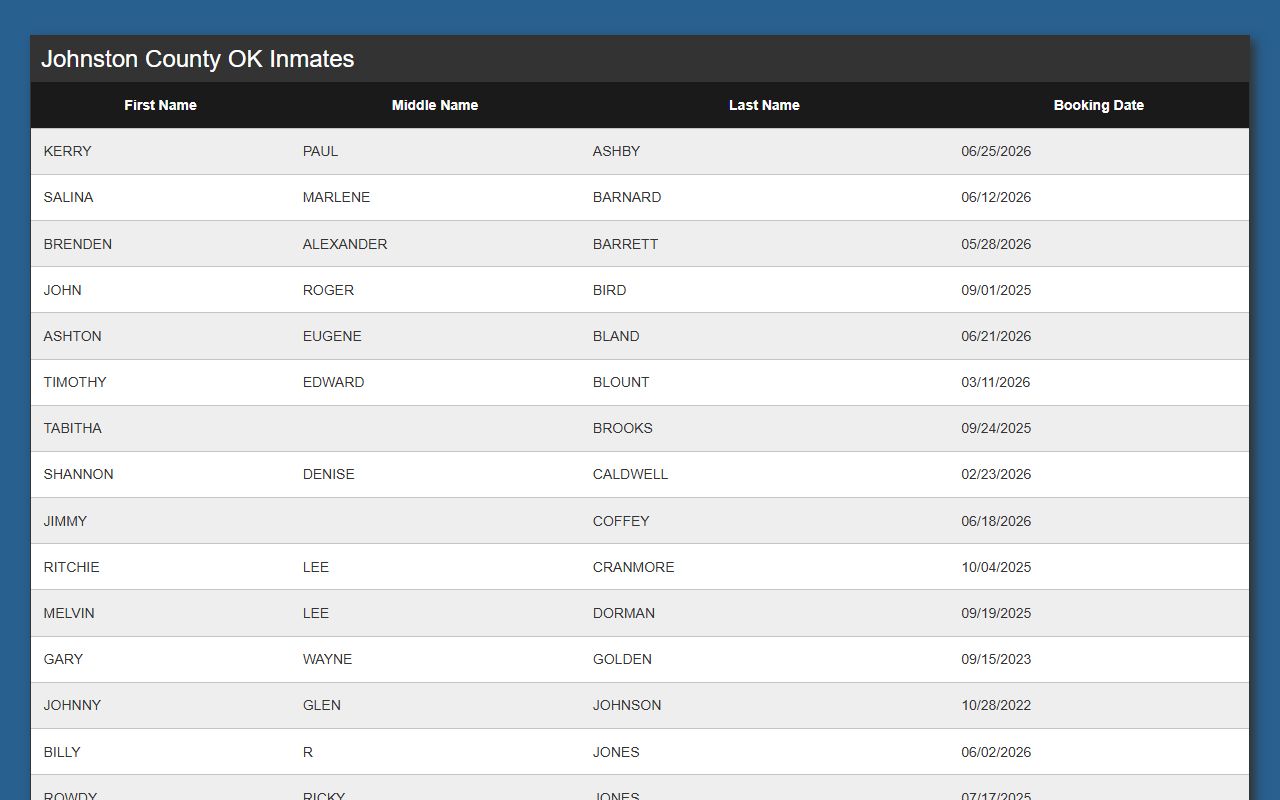Image resolution: width=1280 pixels, height=800 pixels.
Task: Click booking date 09/24/2025
Action: pyautogui.click(x=996, y=428)
